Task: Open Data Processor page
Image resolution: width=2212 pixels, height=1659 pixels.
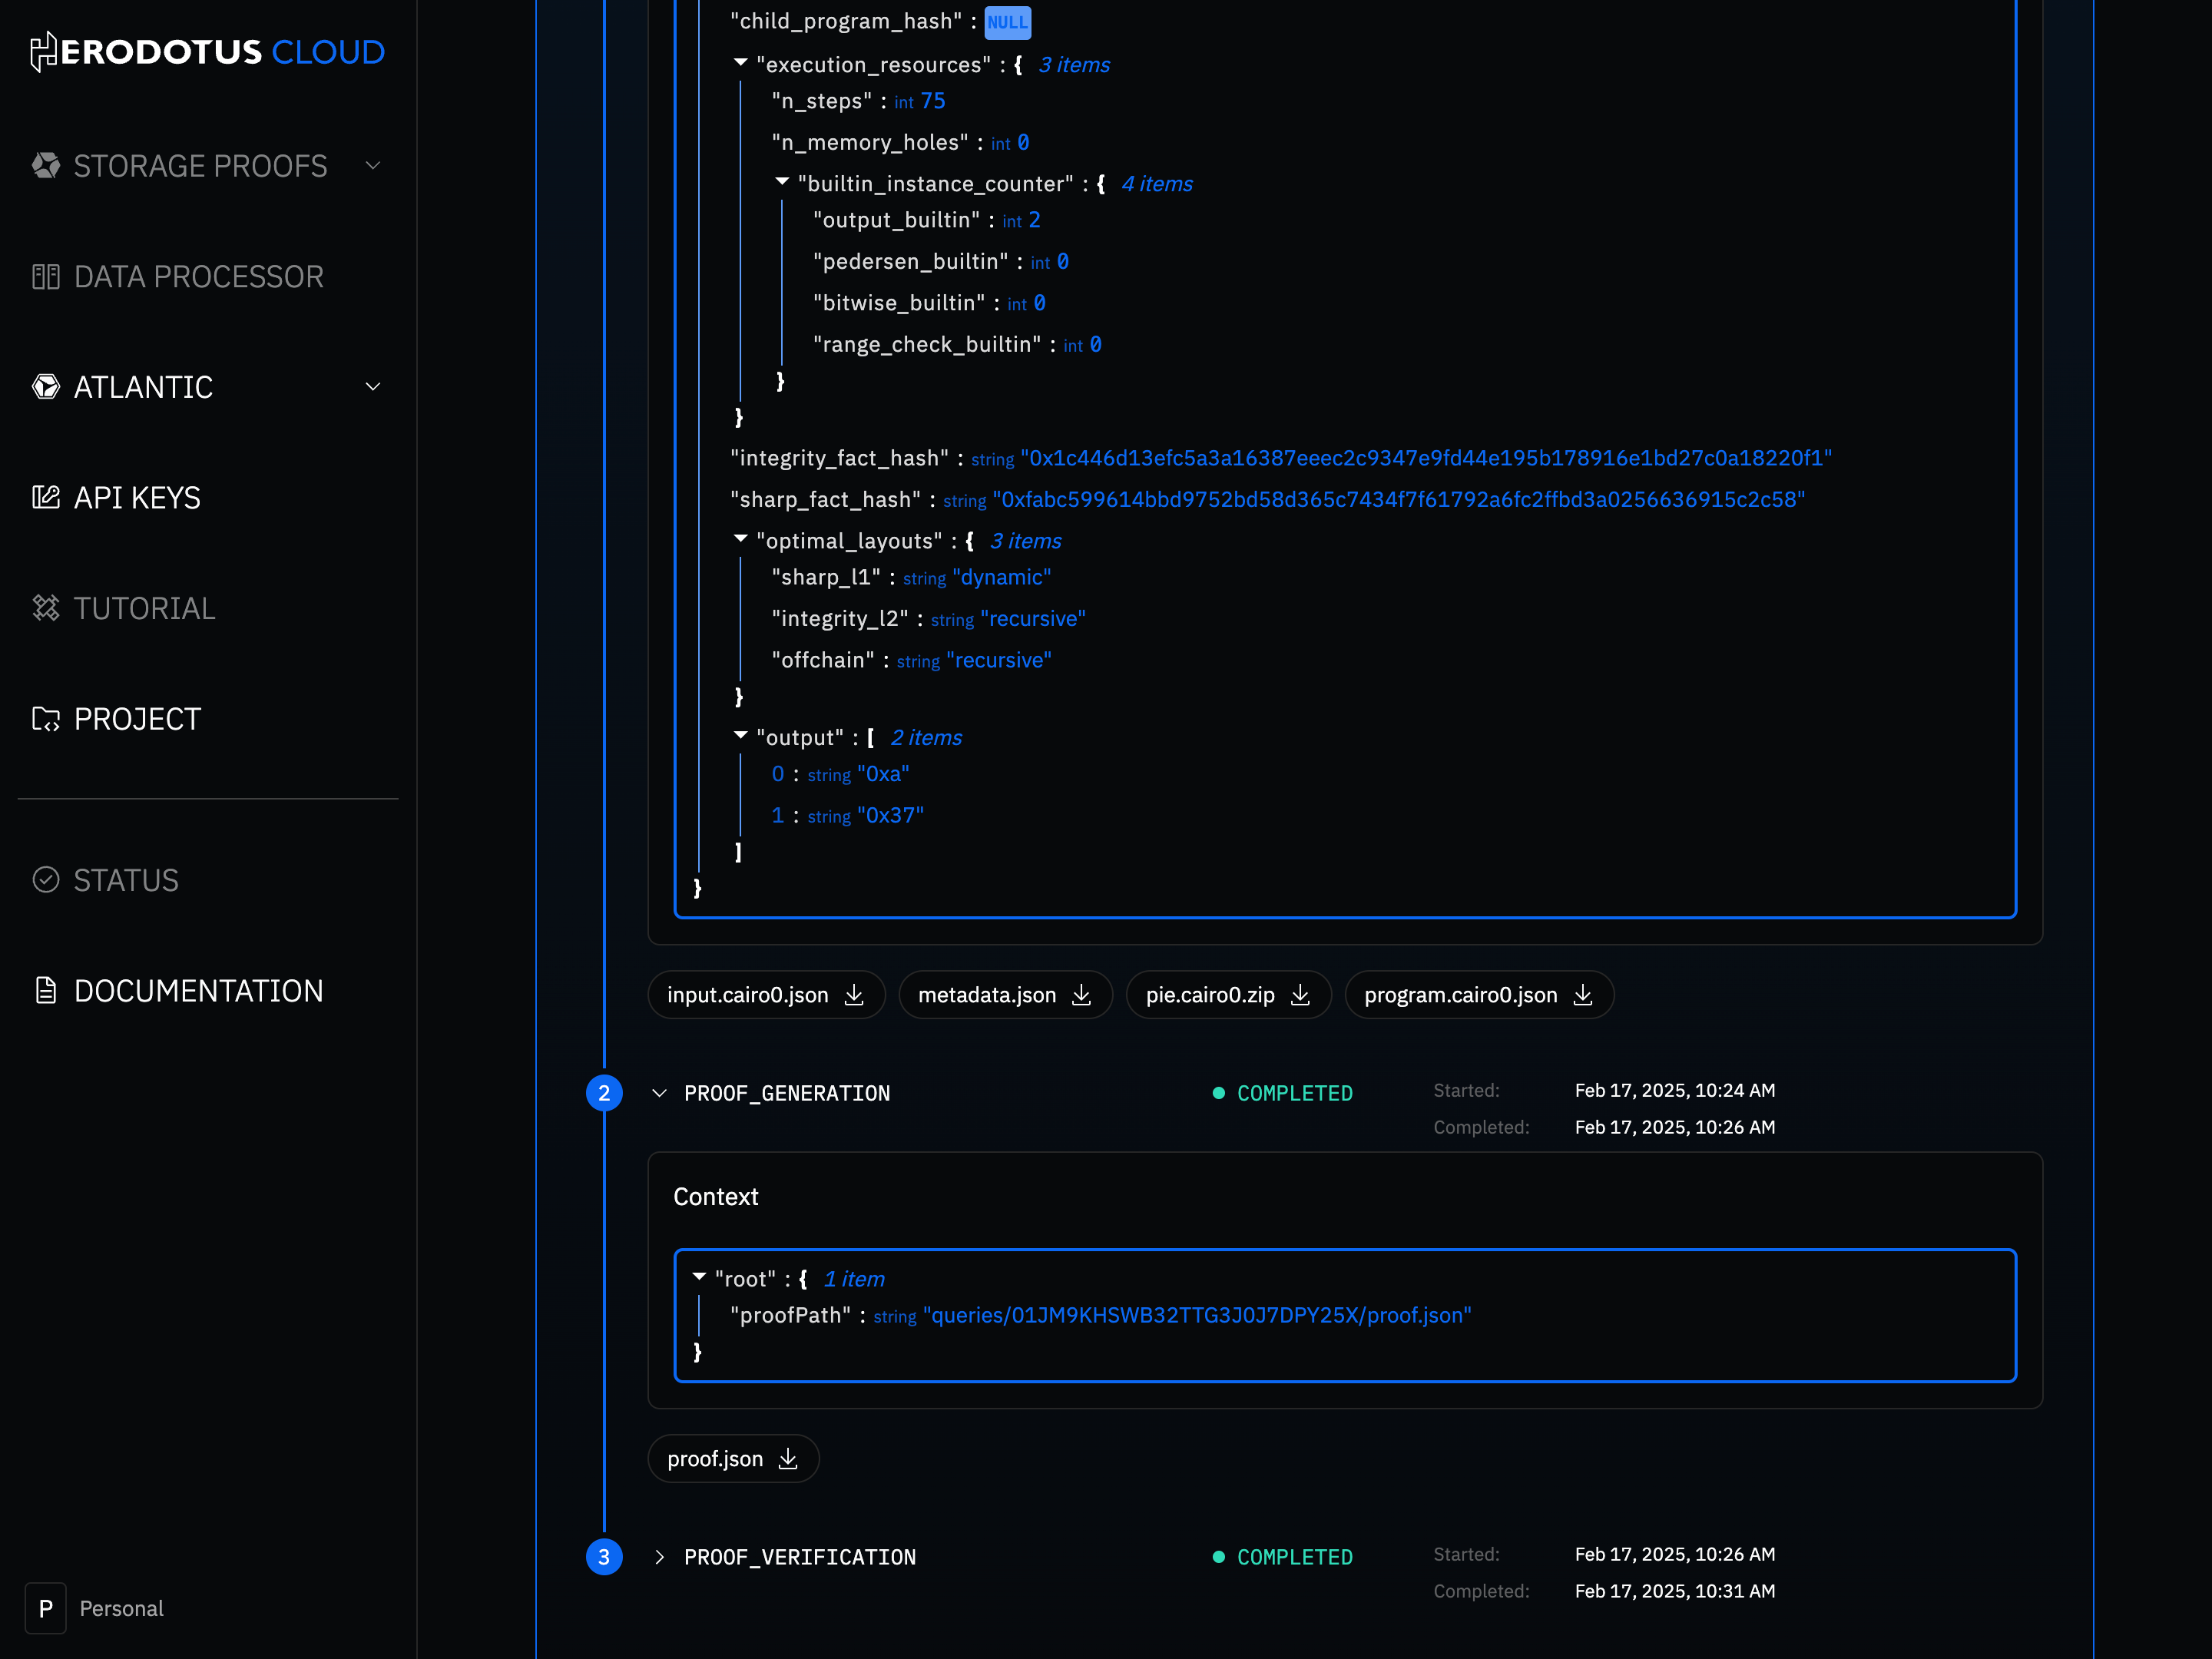Action: click(x=199, y=277)
